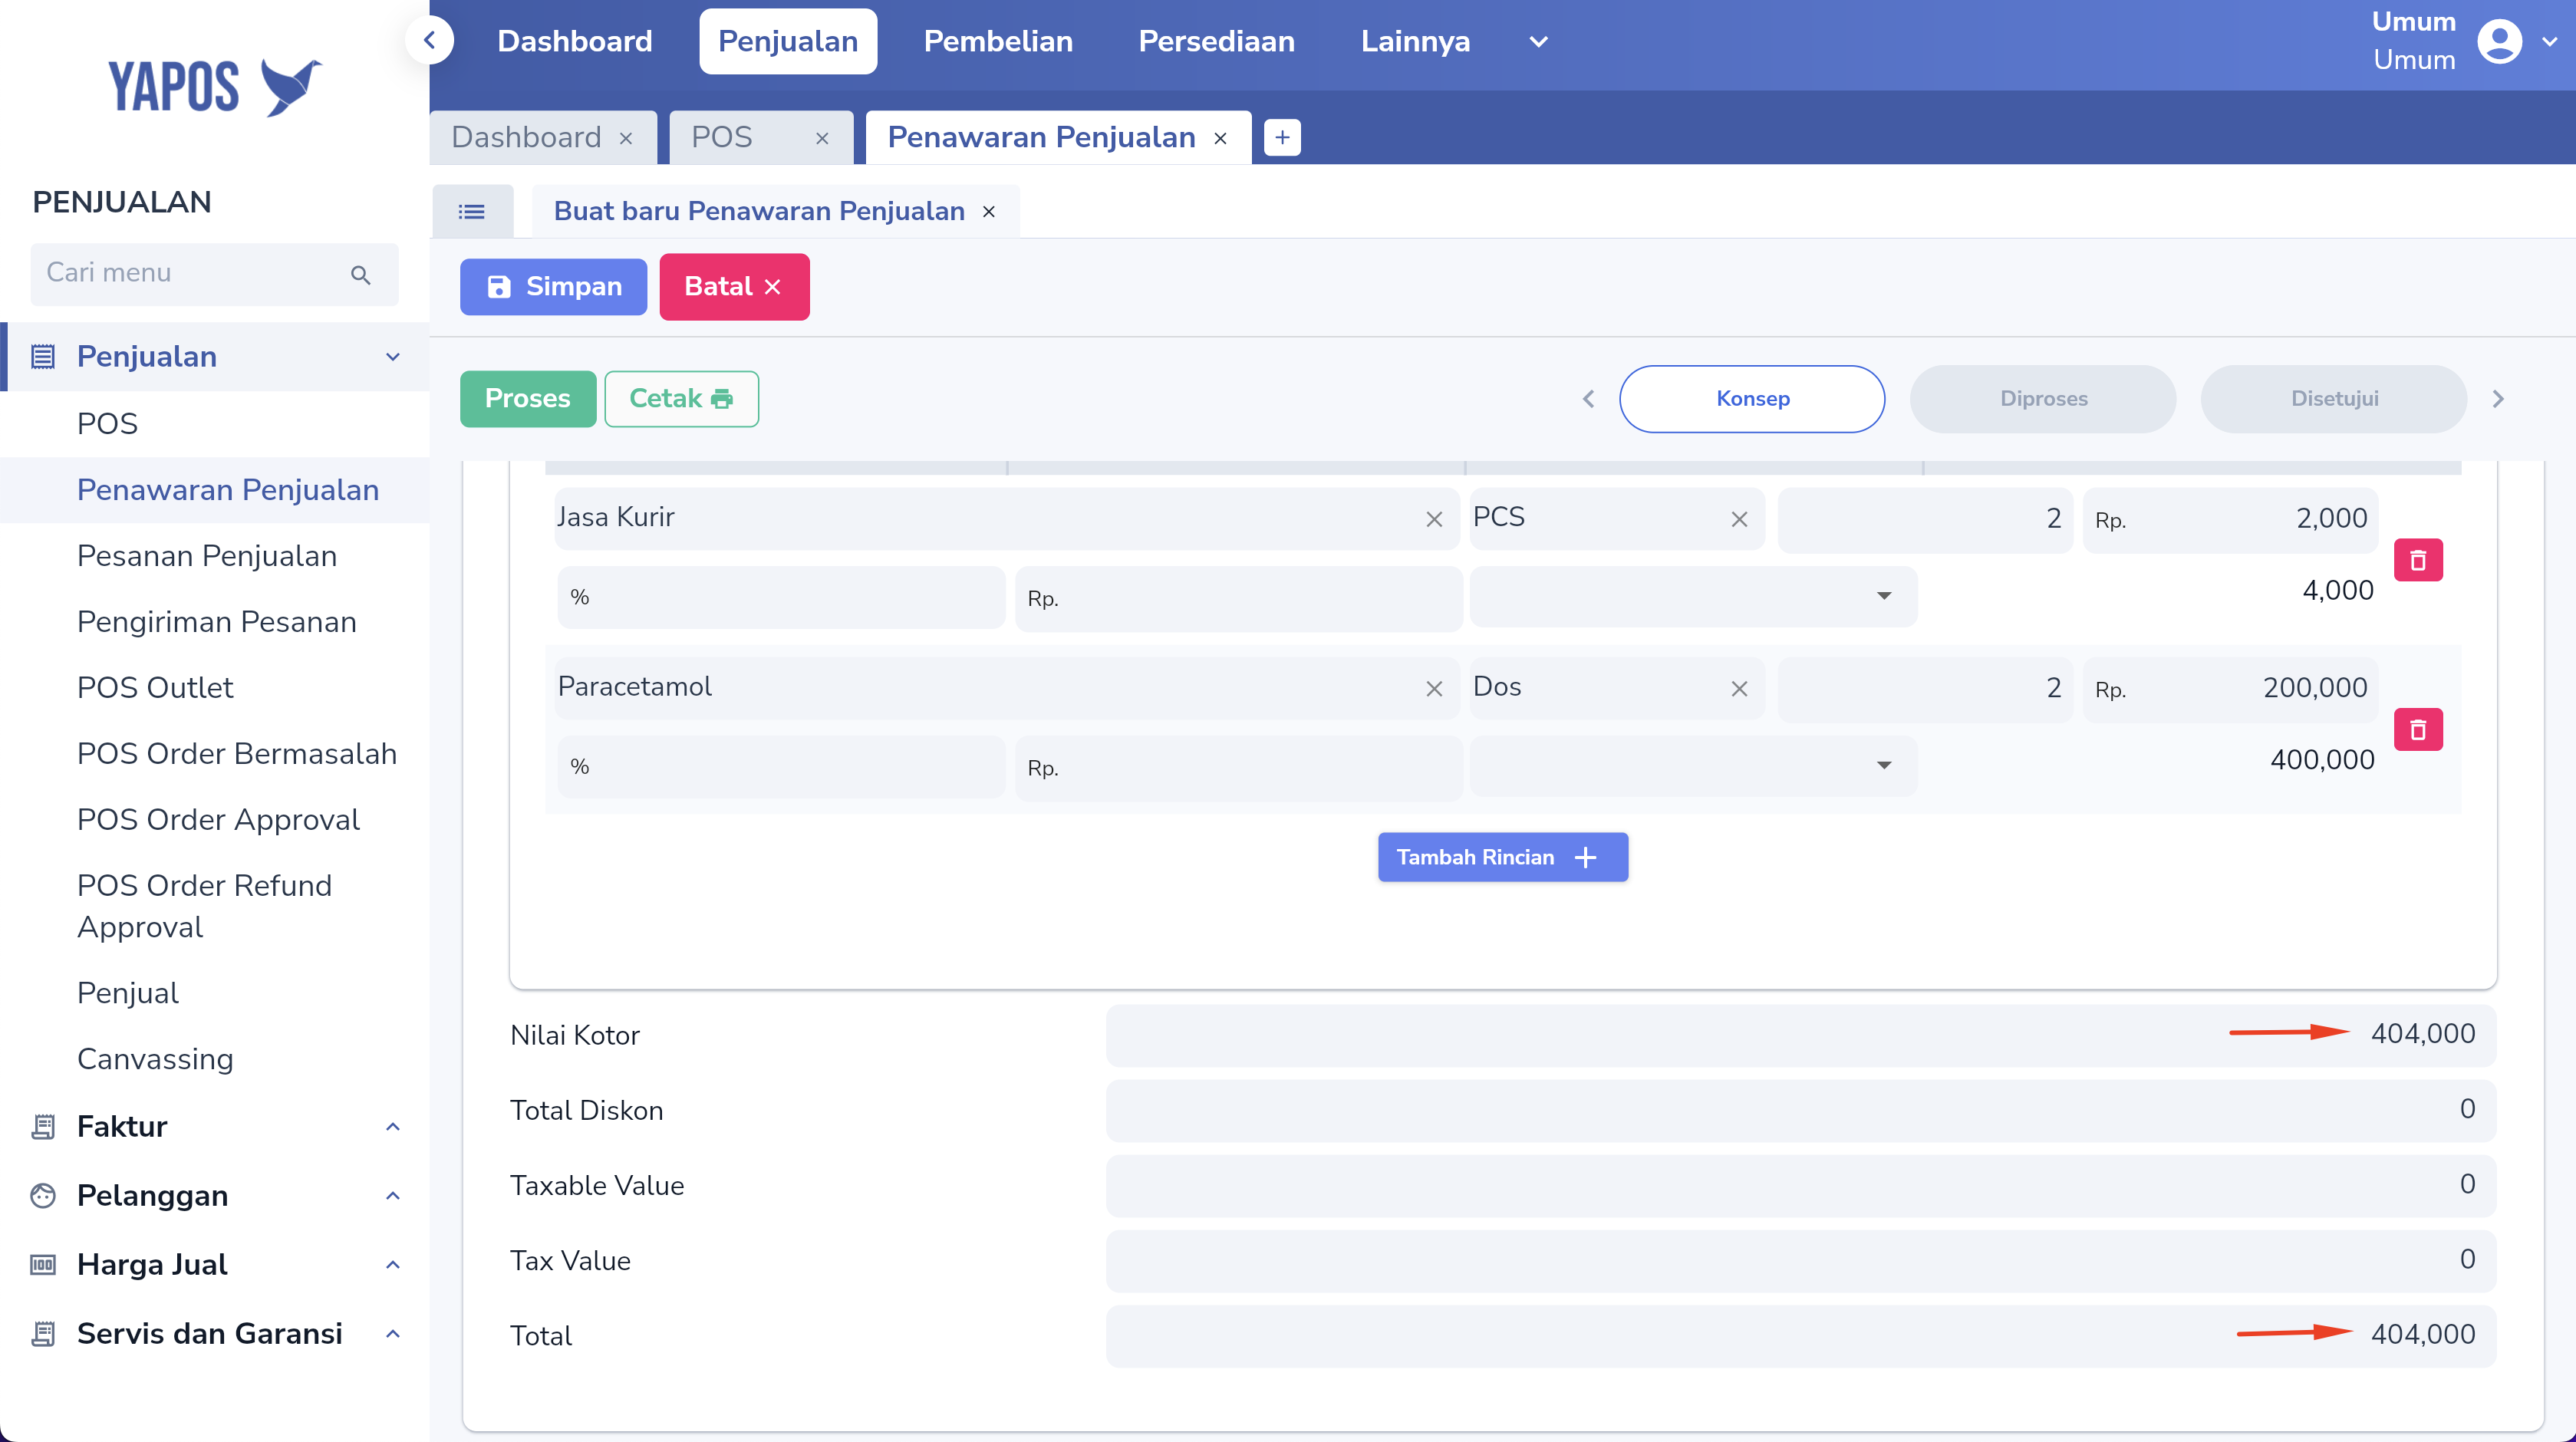Select the Konsep status step

[1752, 399]
